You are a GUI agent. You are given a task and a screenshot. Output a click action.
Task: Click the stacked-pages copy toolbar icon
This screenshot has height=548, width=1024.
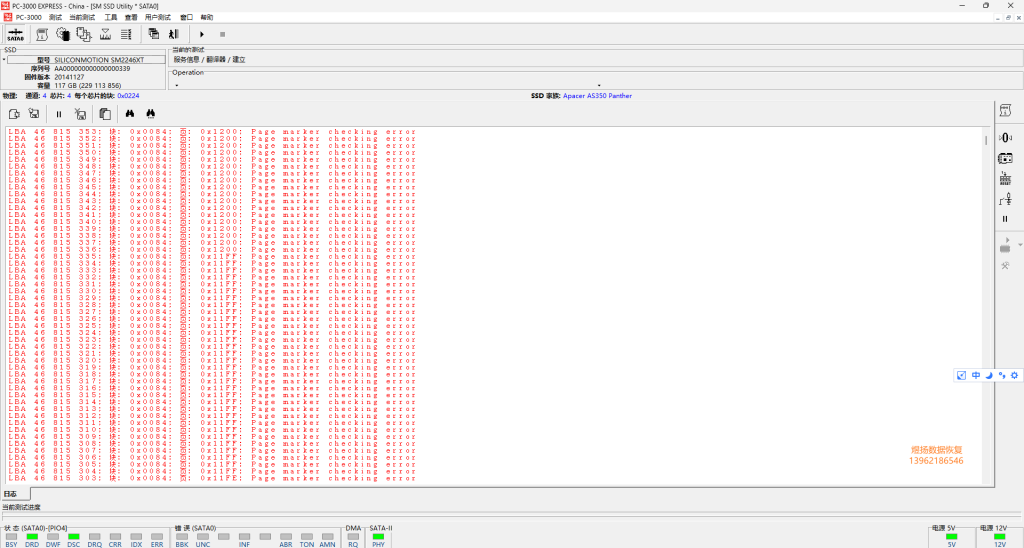point(84,34)
